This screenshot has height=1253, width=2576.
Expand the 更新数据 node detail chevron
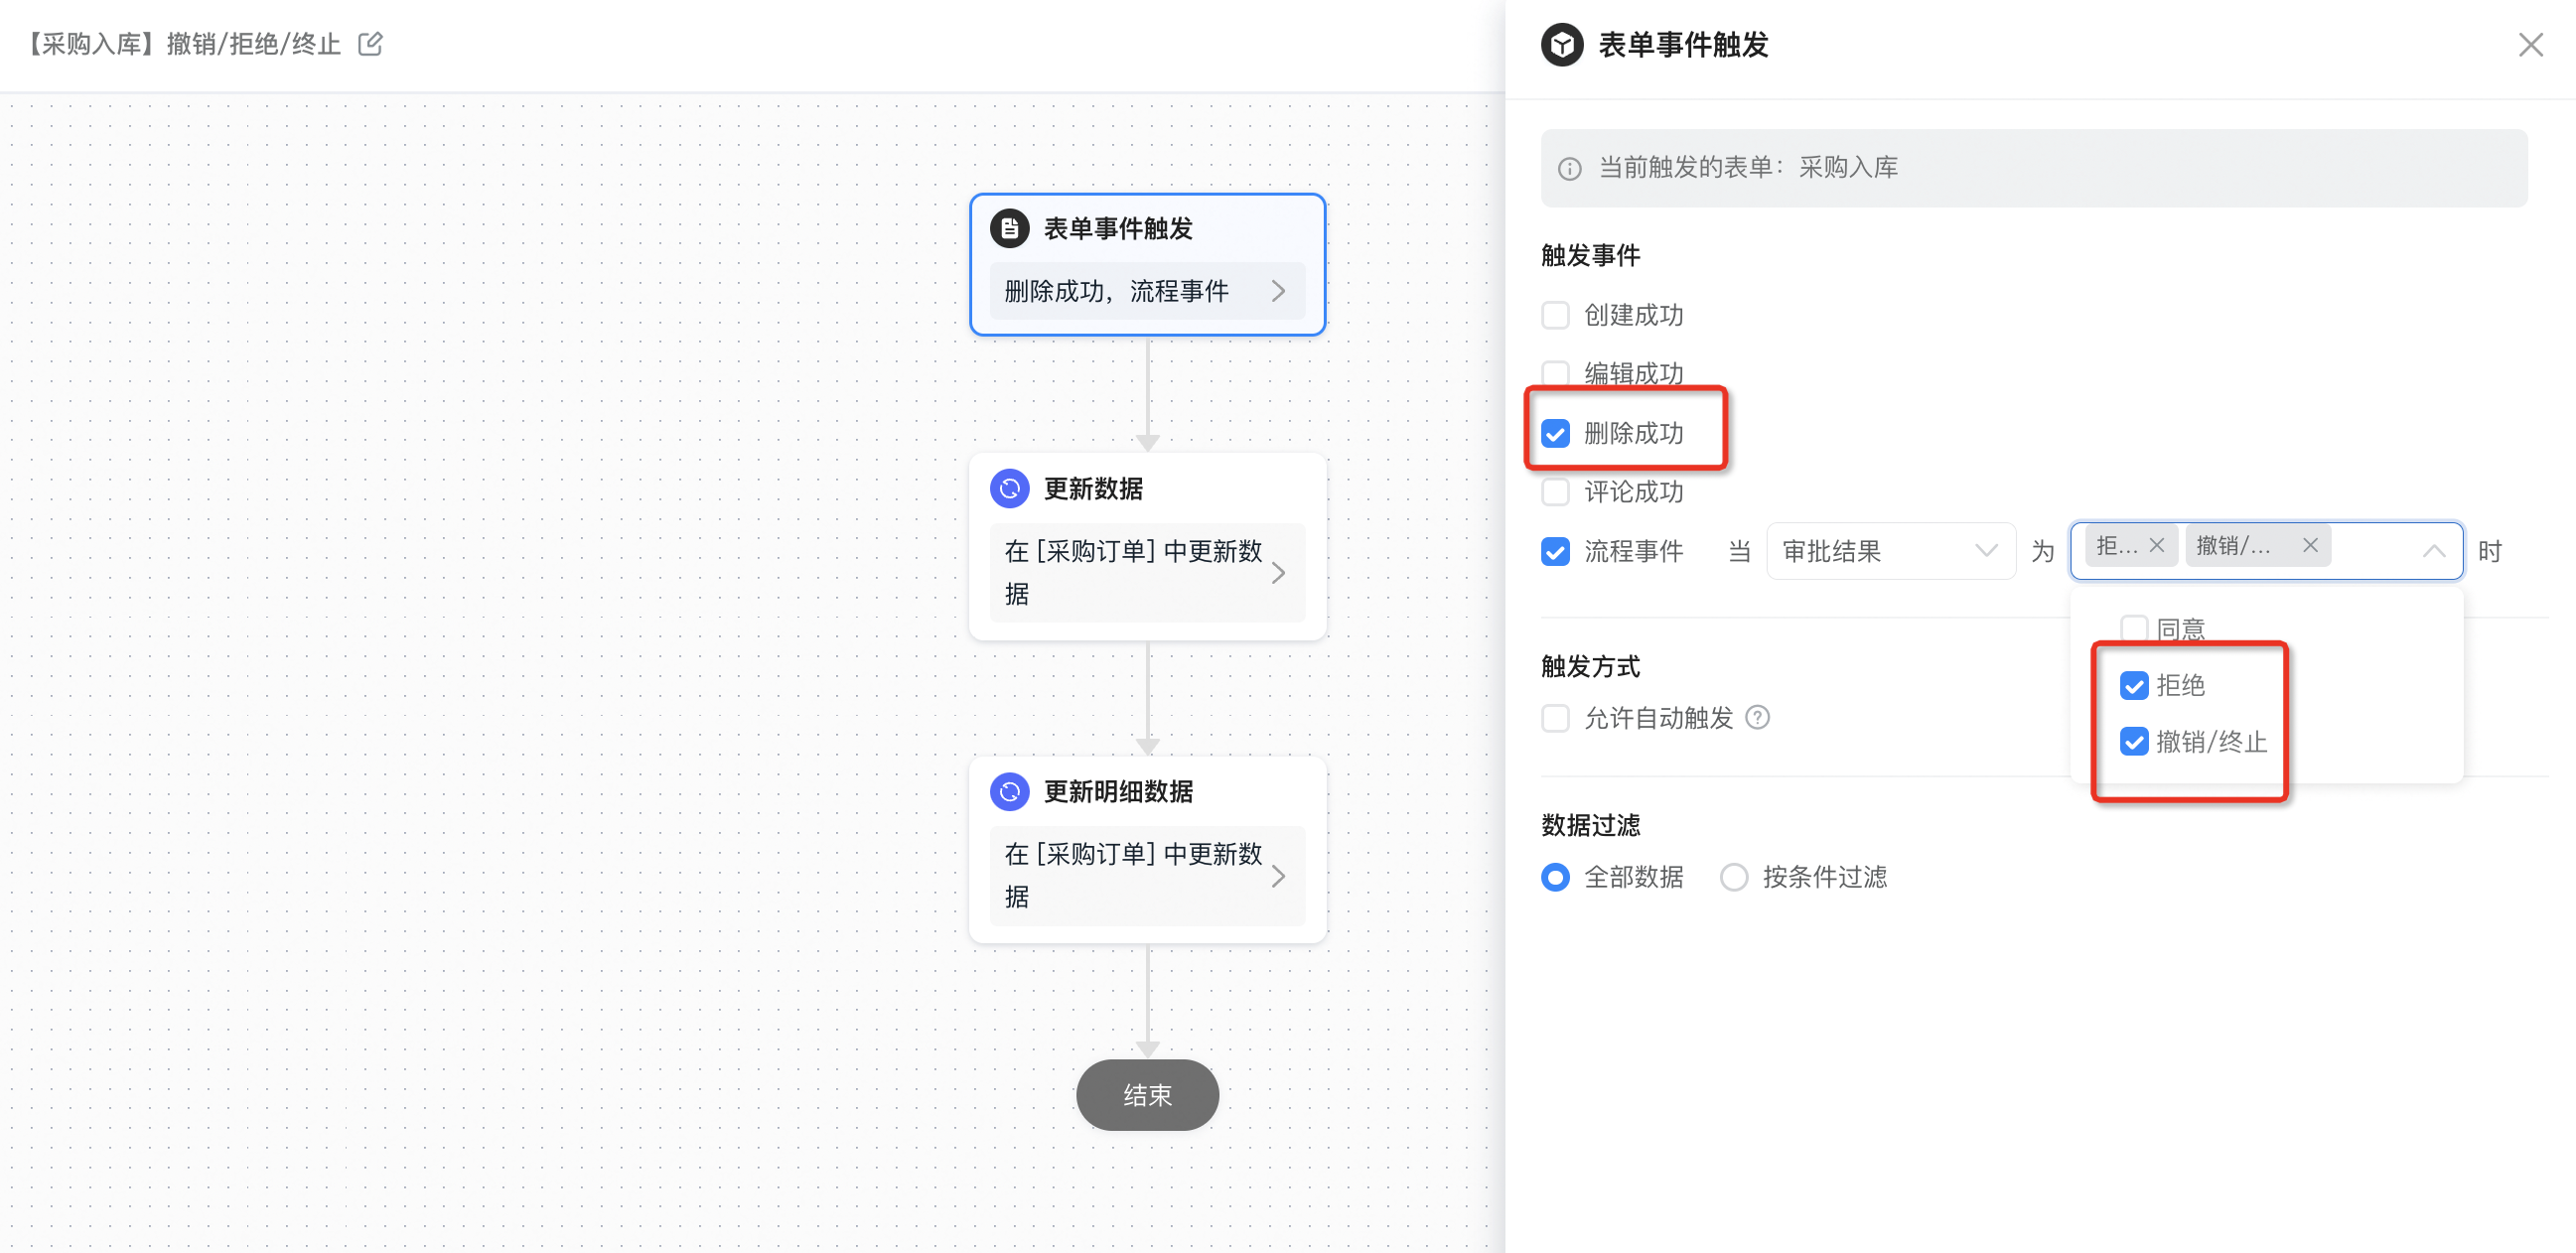click(1277, 573)
